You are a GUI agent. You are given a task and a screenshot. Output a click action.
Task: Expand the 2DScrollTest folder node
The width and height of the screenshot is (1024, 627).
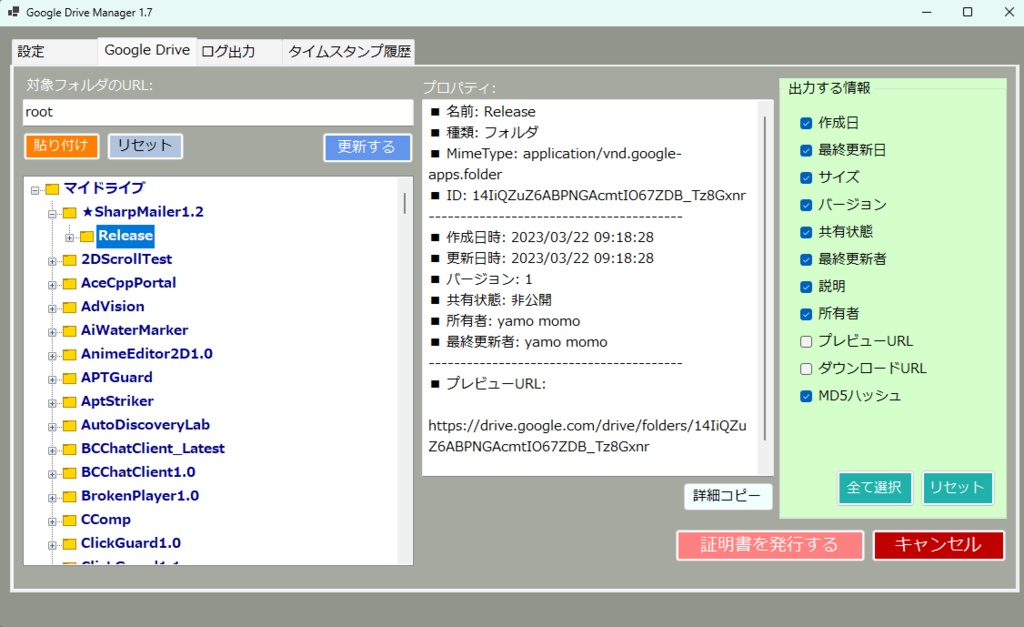(52, 261)
